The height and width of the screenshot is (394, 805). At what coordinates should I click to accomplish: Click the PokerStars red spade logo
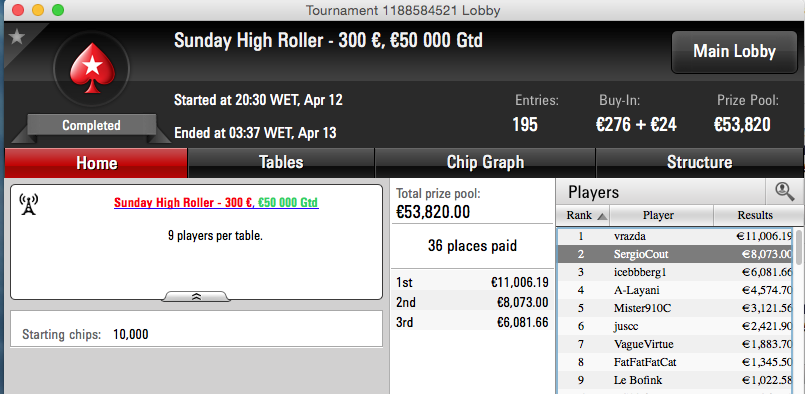[x=92, y=69]
